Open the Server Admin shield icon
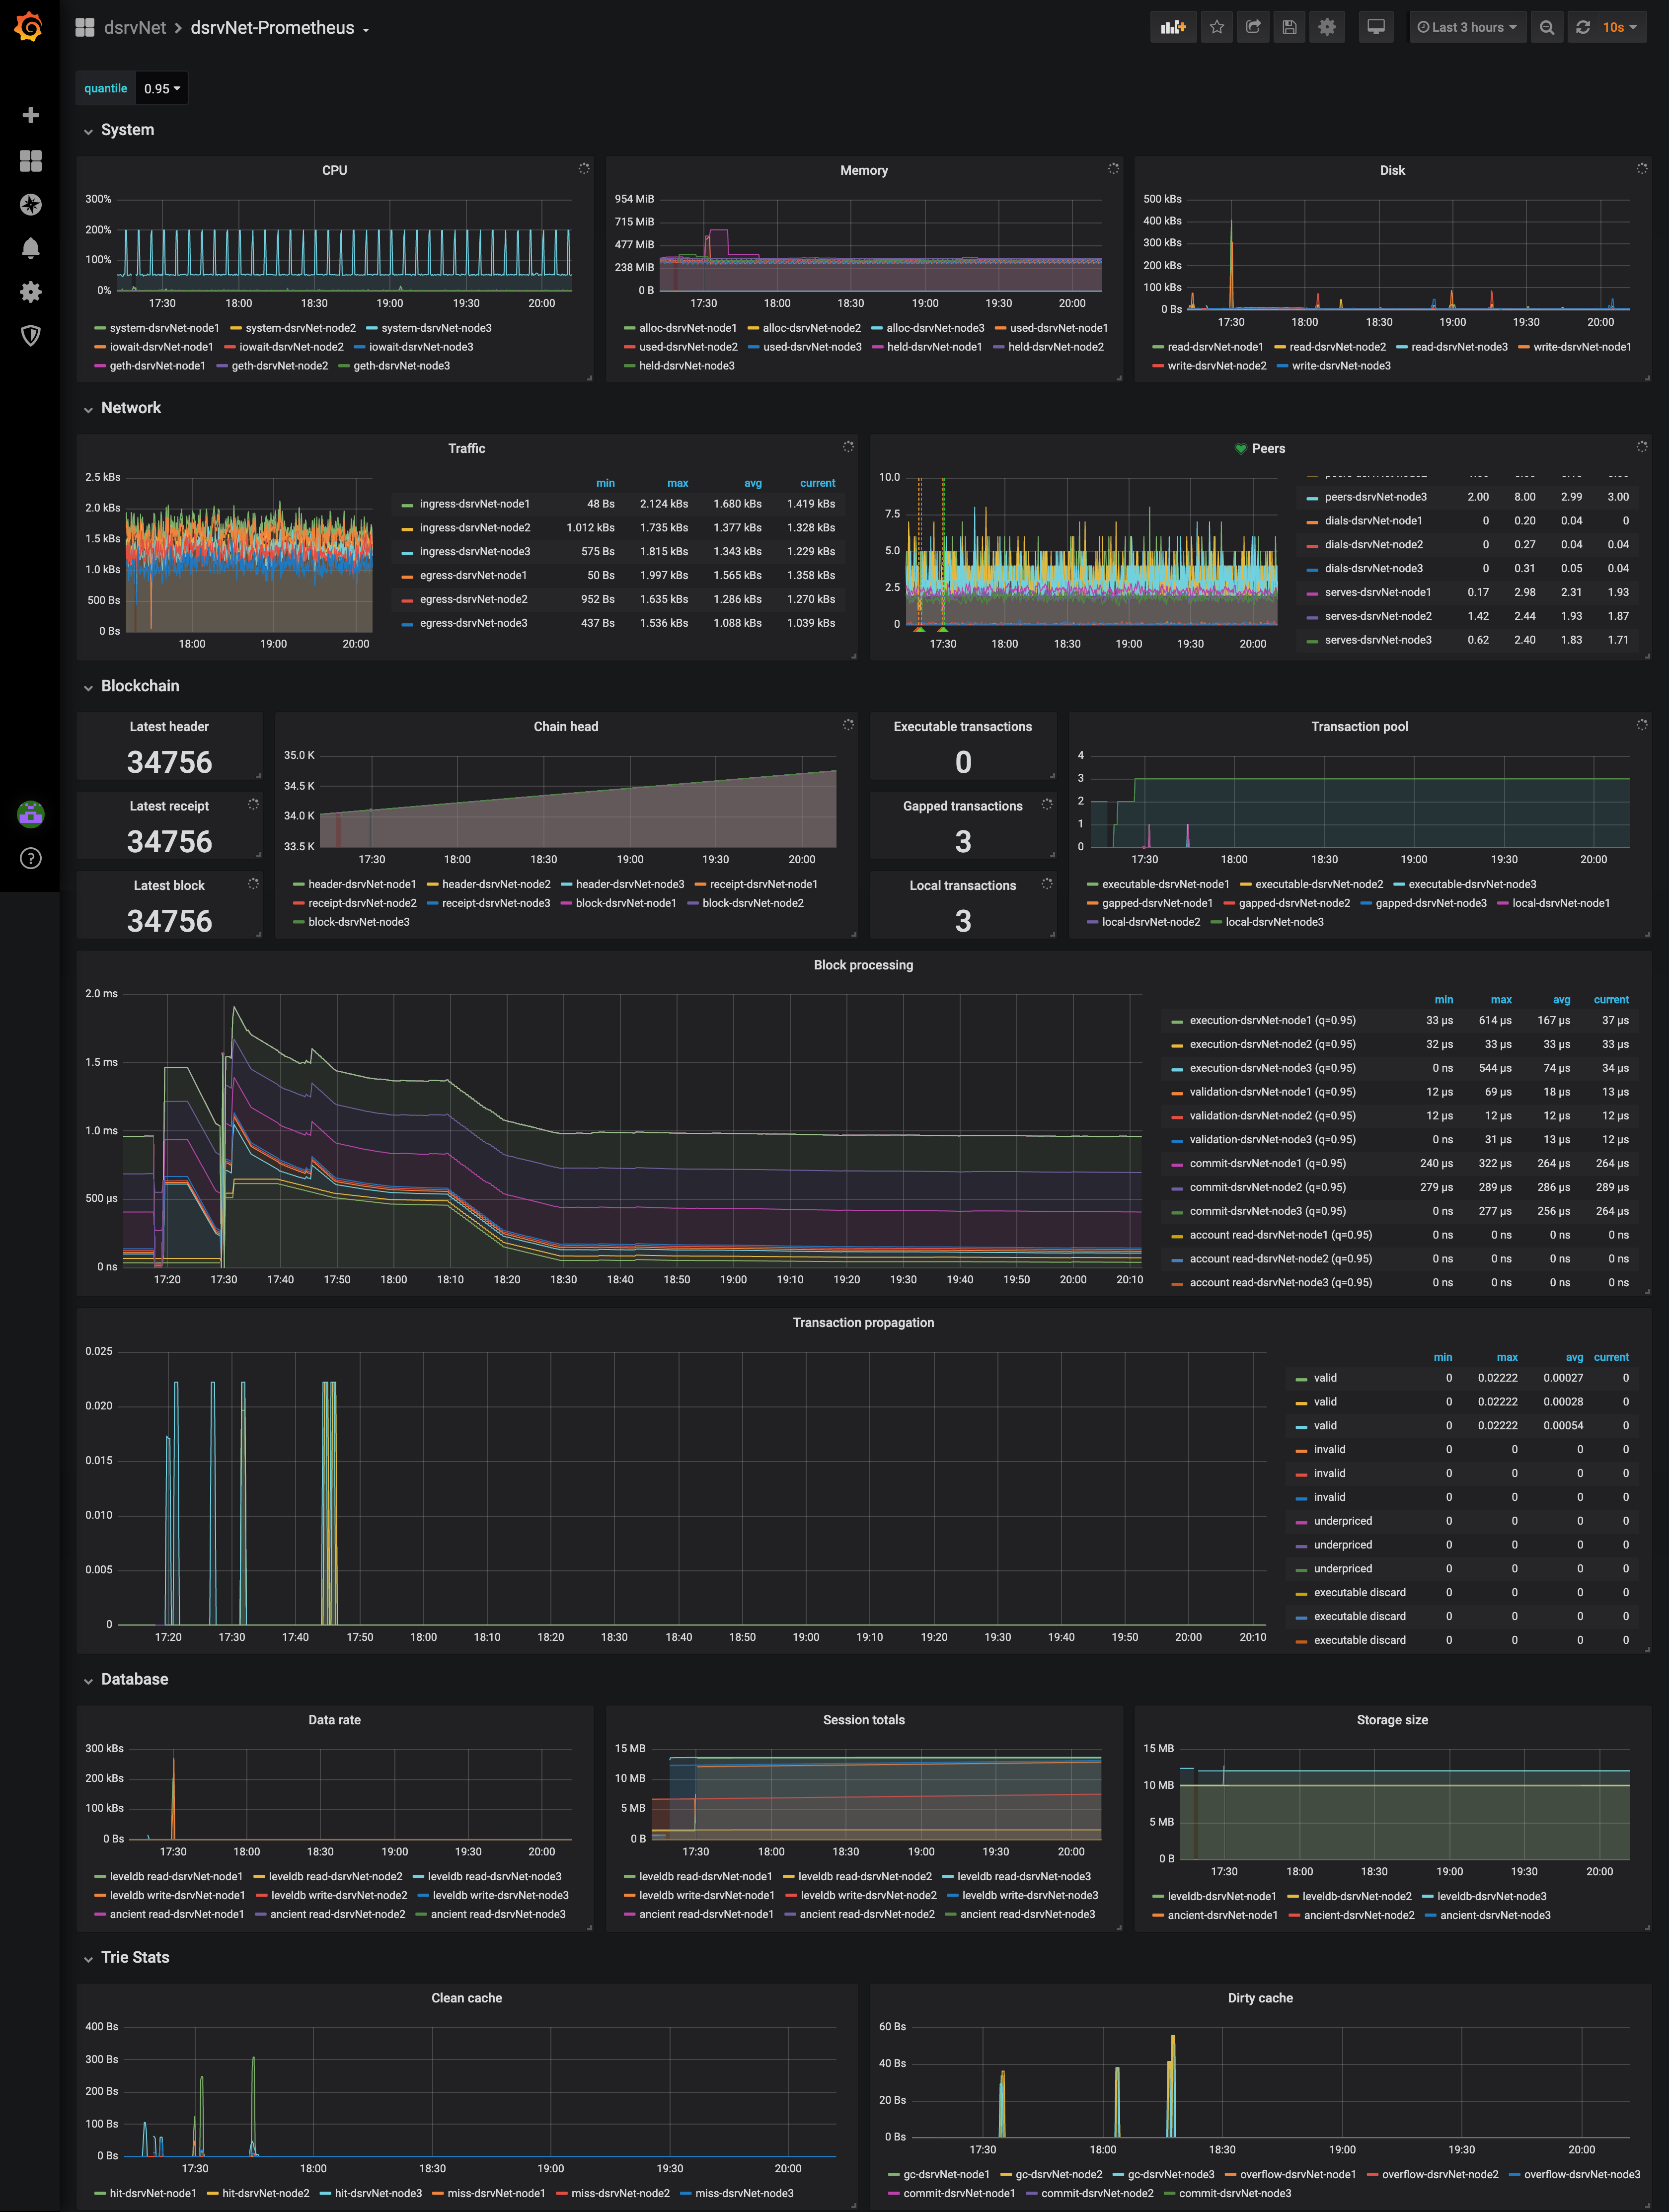The width and height of the screenshot is (1669, 2212). (x=31, y=335)
